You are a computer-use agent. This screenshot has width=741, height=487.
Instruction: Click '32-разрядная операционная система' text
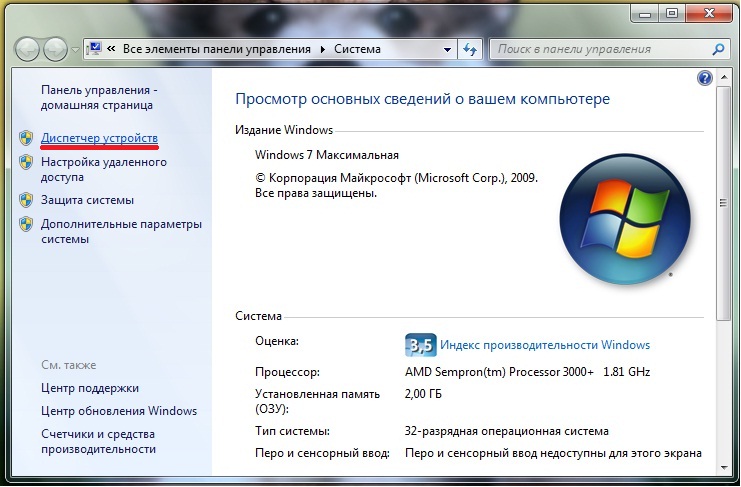coord(507,431)
